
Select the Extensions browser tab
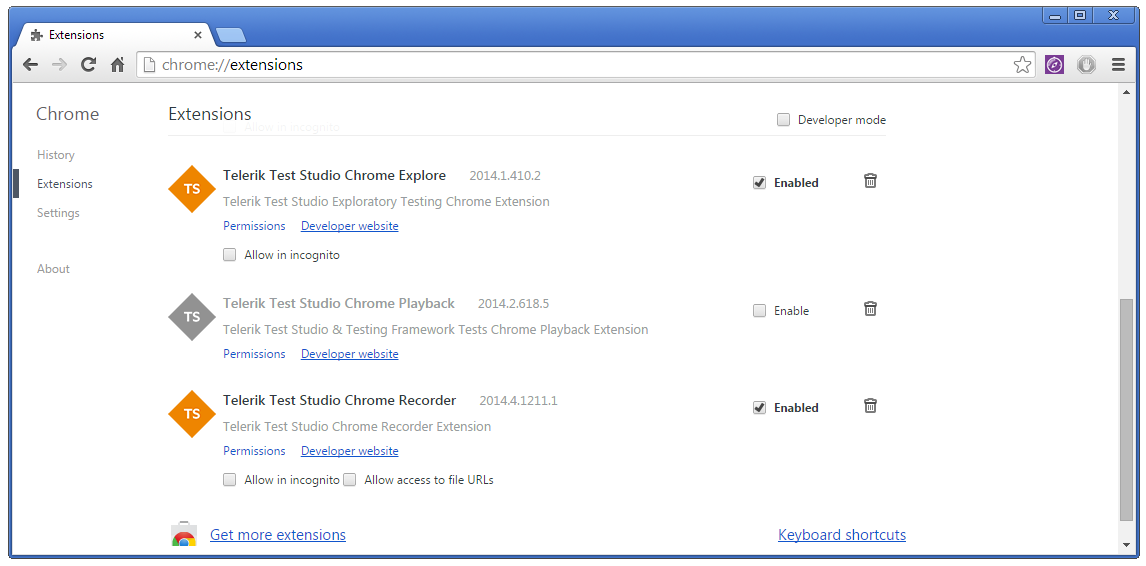[115, 35]
